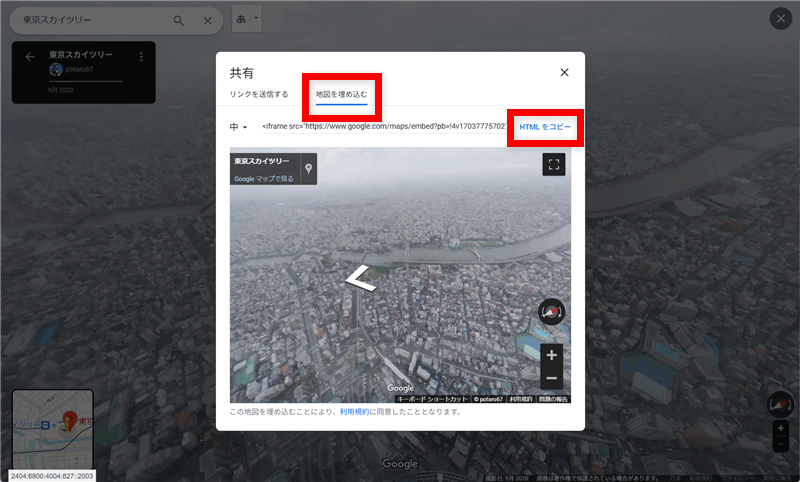Click the iframe embed code field
The height and width of the screenshot is (482, 800).
point(384,126)
